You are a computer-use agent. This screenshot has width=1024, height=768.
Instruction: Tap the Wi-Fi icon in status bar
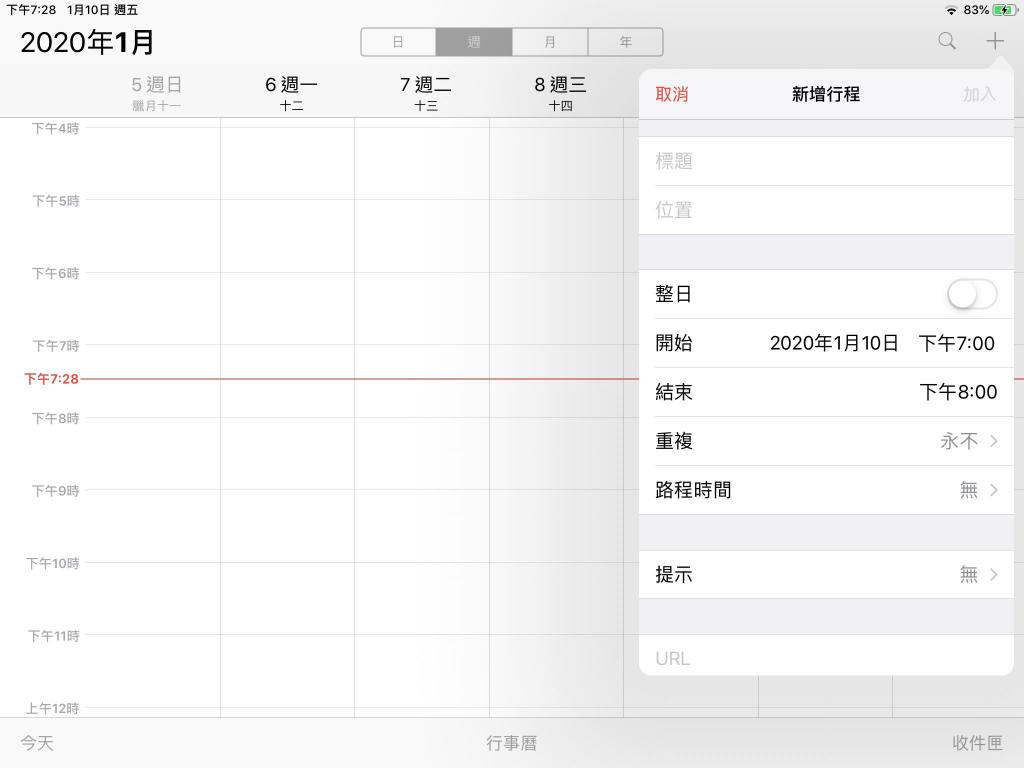(x=950, y=10)
